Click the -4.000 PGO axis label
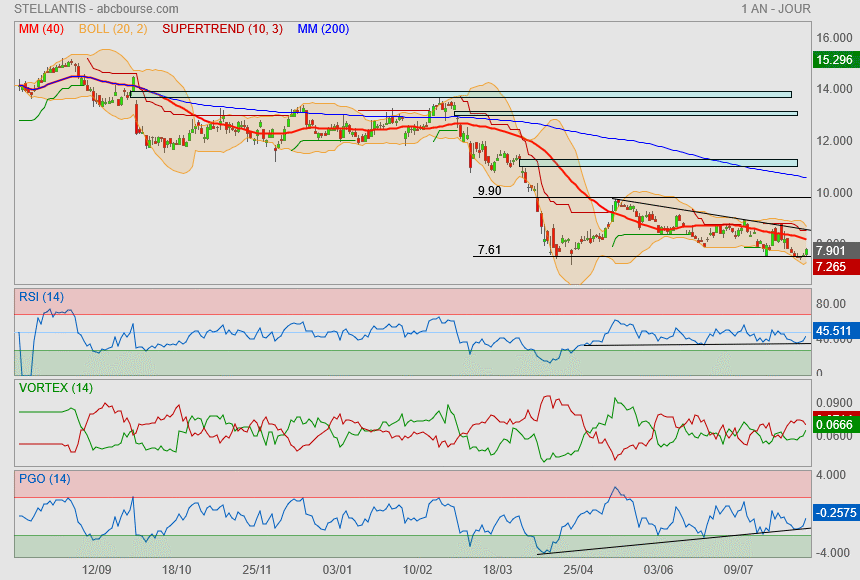This screenshot has width=860, height=580. pos(833,553)
